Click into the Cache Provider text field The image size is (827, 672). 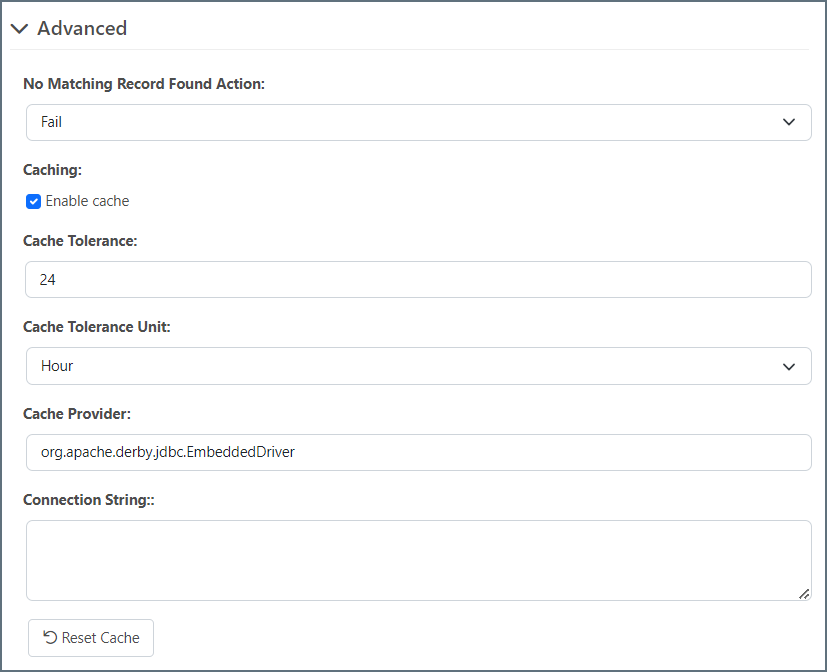(418, 452)
